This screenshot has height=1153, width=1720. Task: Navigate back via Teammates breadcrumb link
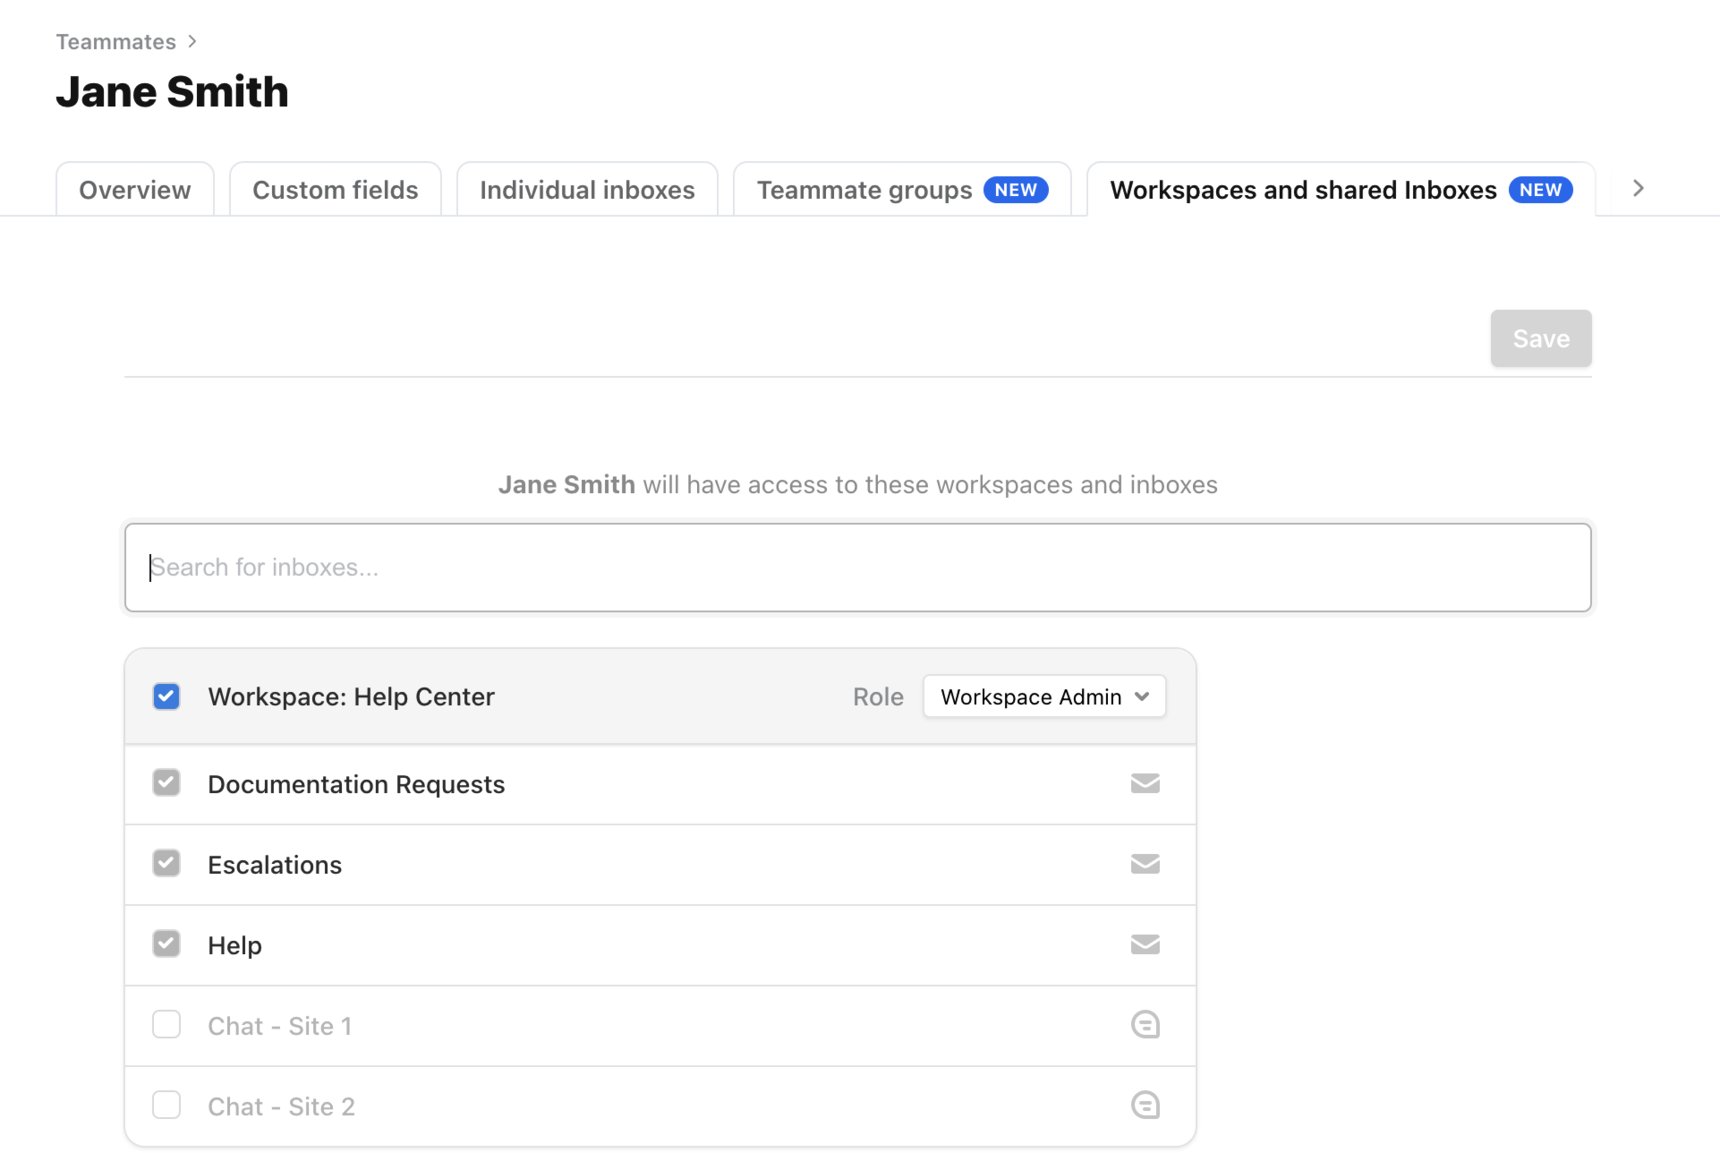pyautogui.click(x=116, y=42)
